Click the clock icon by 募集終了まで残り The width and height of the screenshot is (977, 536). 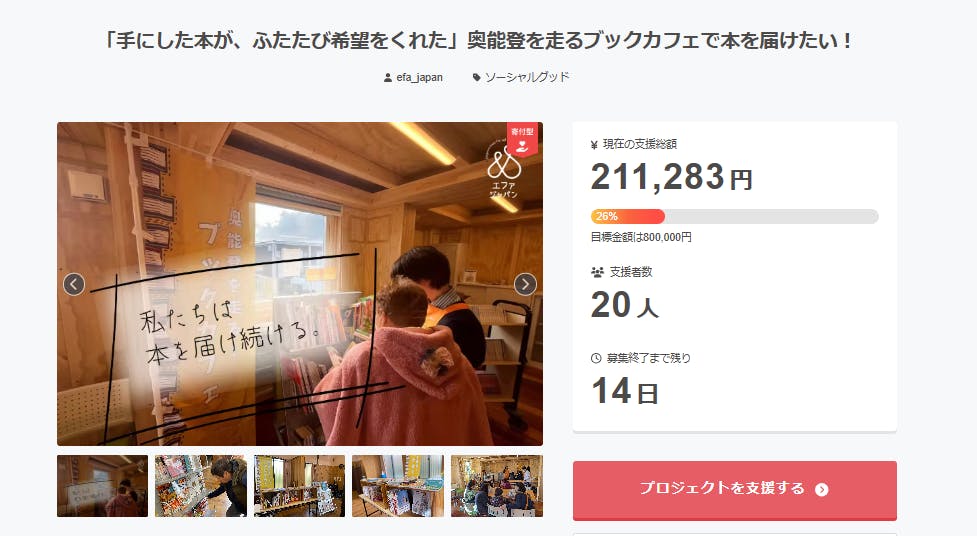click(596, 358)
